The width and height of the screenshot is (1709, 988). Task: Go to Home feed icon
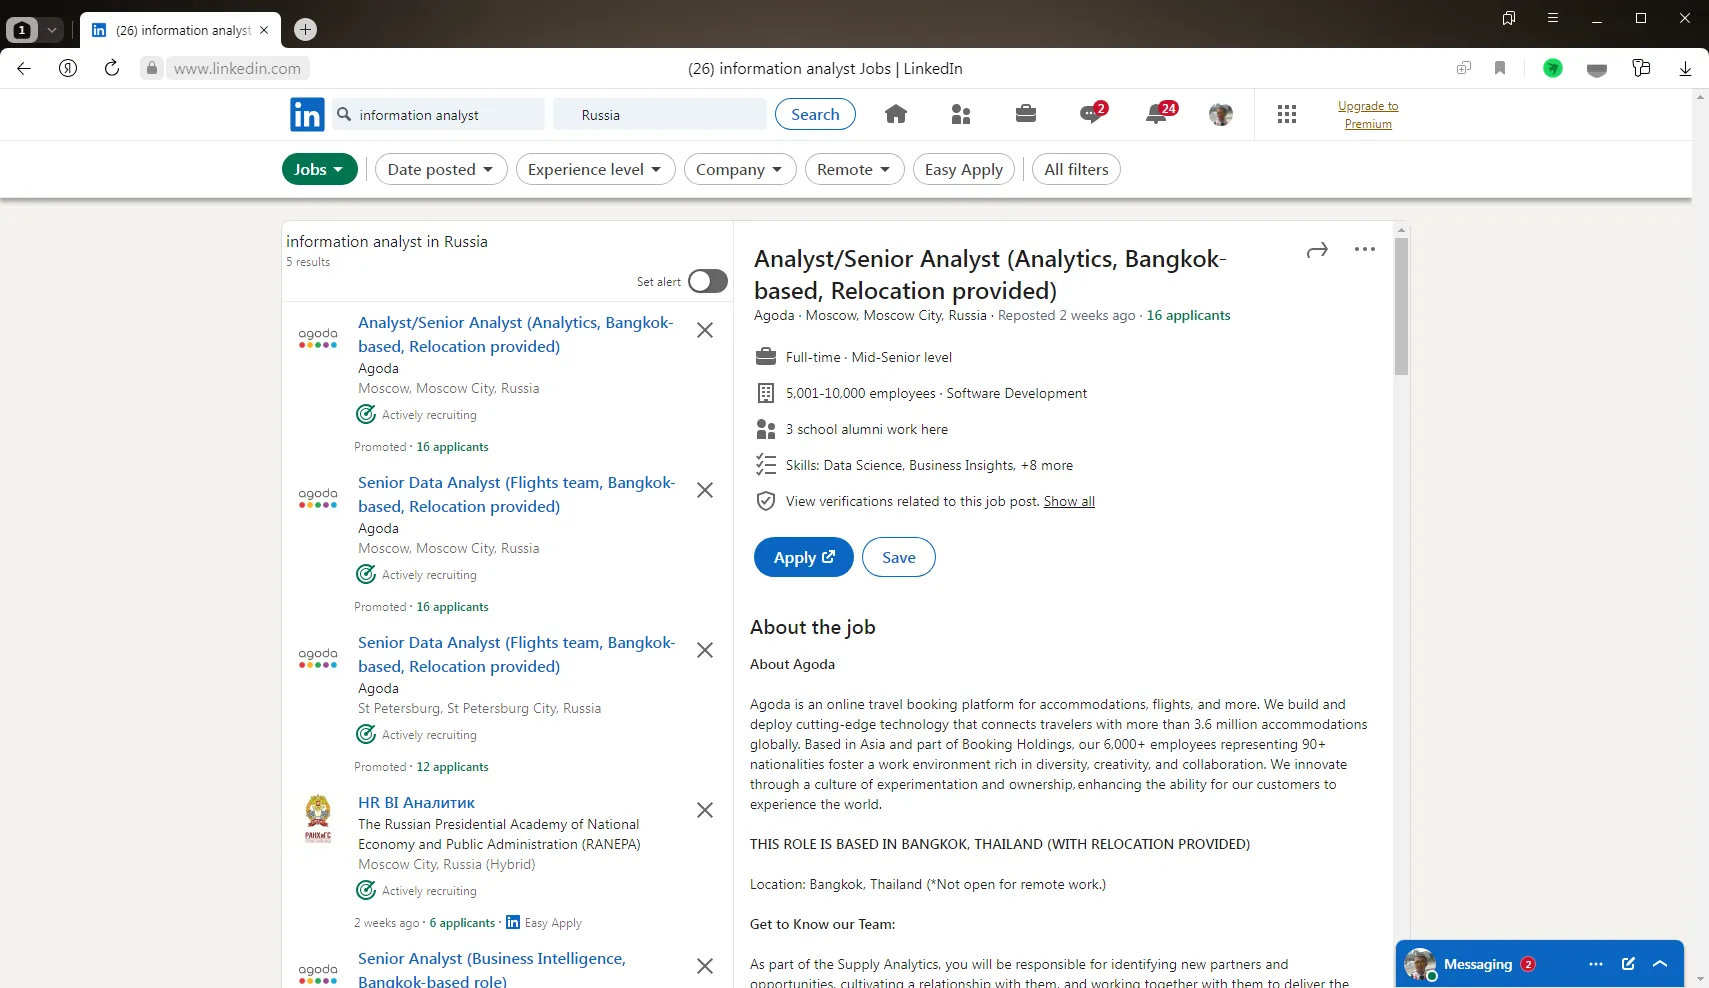click(x=896, y=114)
